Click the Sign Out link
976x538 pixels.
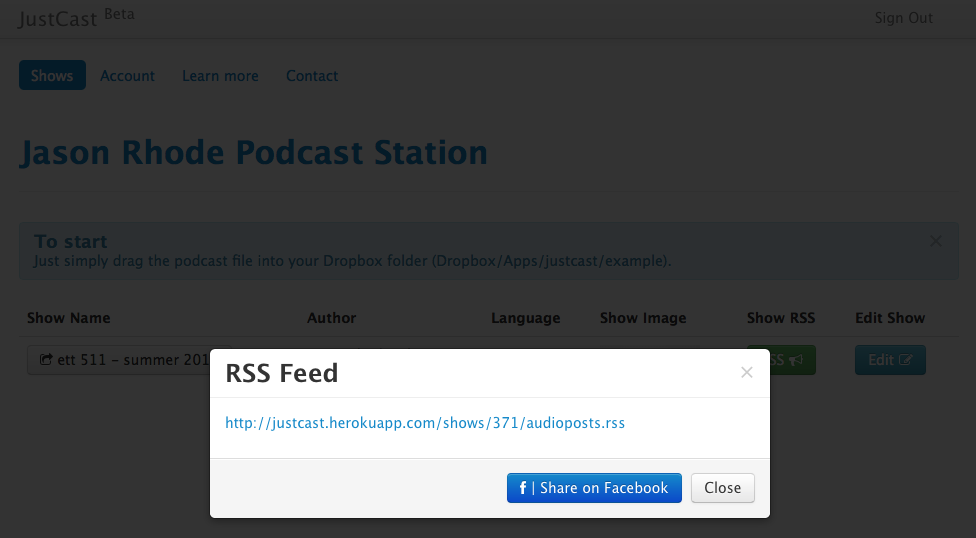(904, 18)
